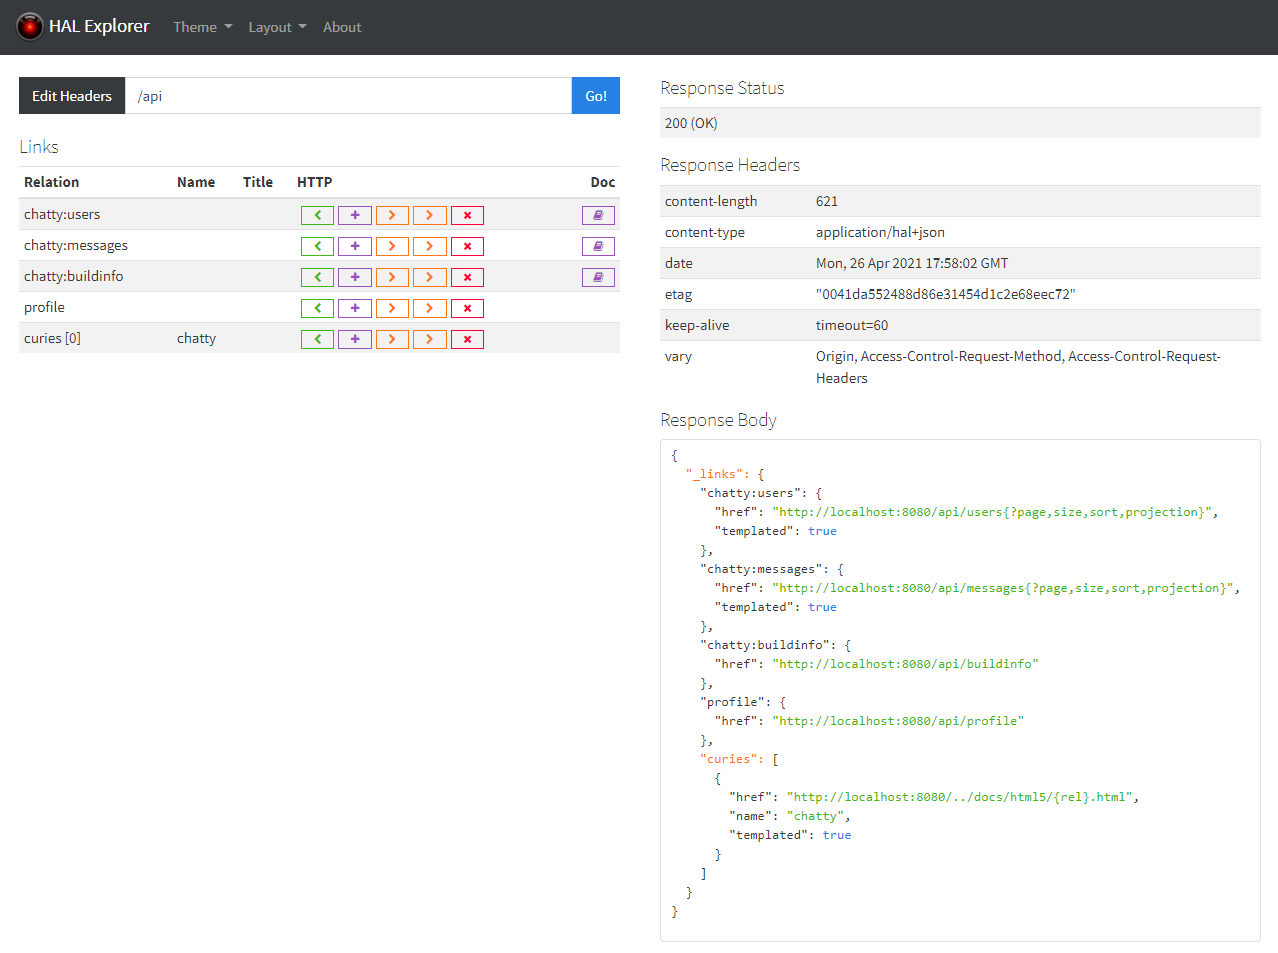This screenshot has height=953, width=1278.
Task: Click the red HAL eye logo icon
Action: tap(30, 27)
